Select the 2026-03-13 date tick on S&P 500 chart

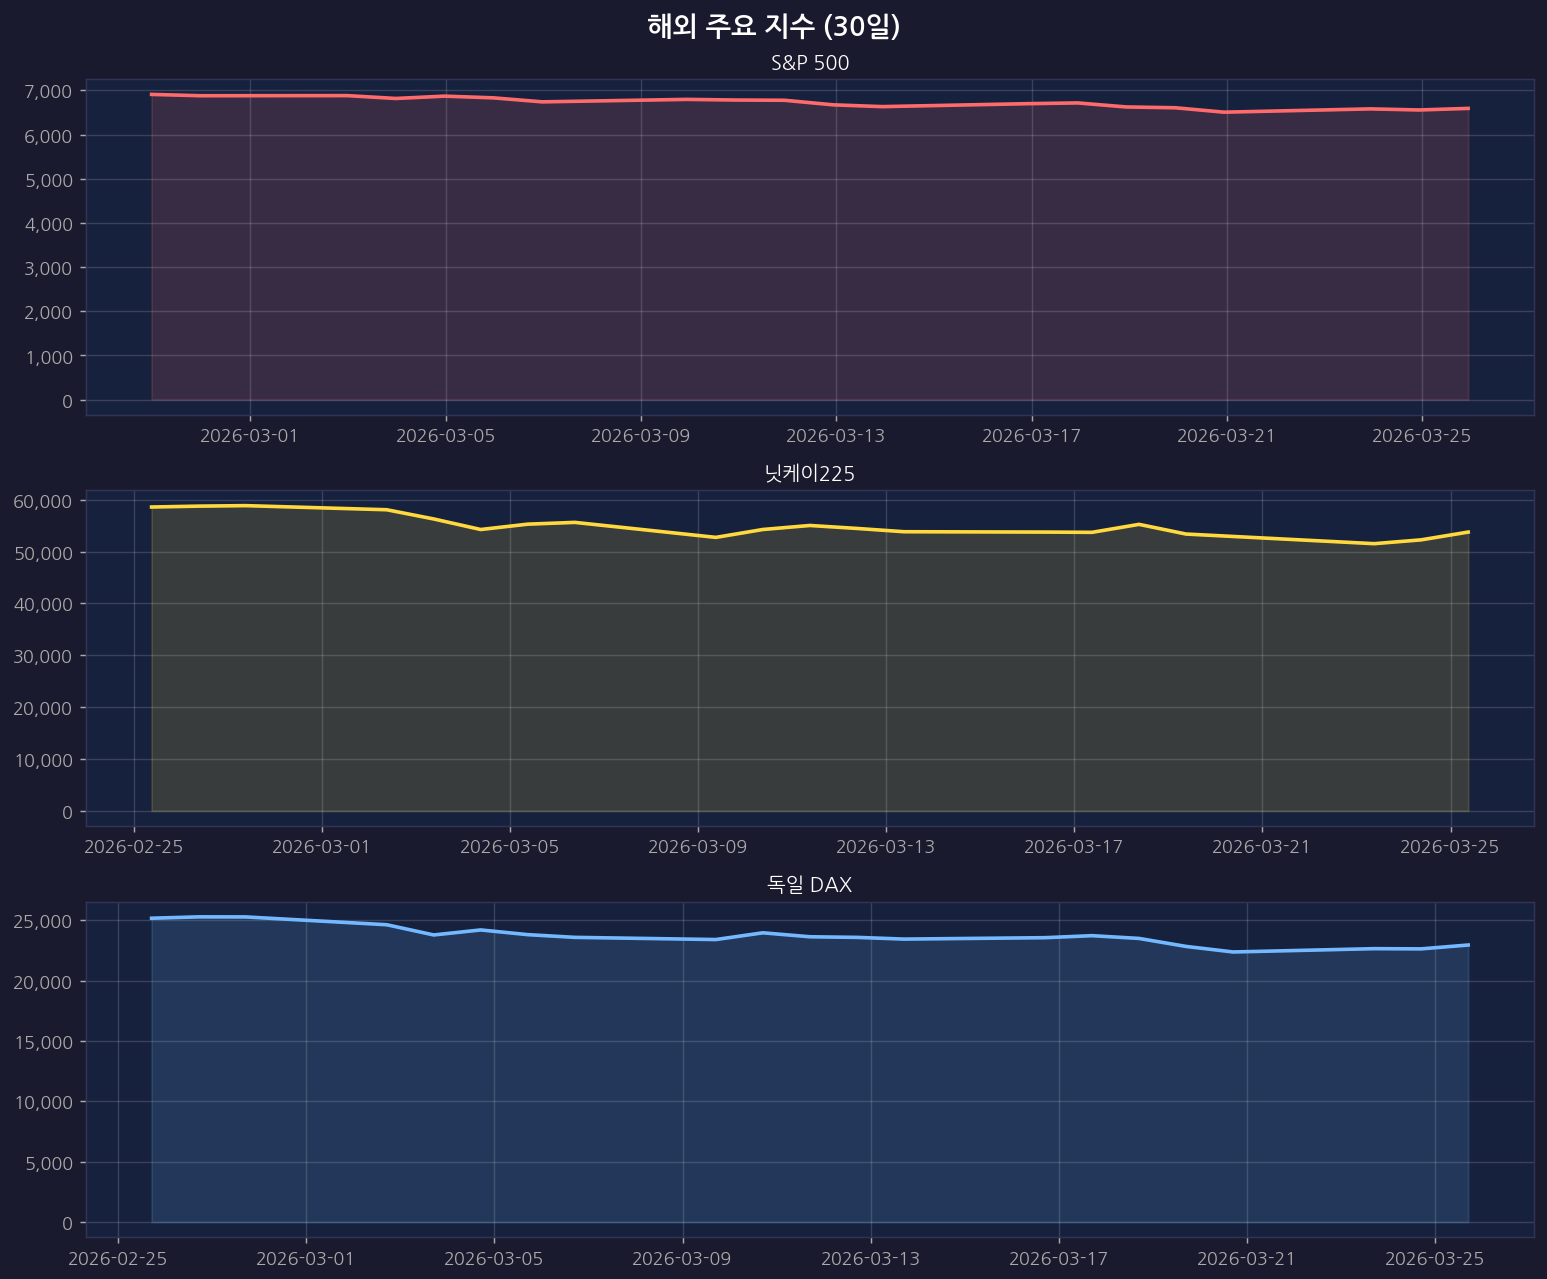[836, 436]
